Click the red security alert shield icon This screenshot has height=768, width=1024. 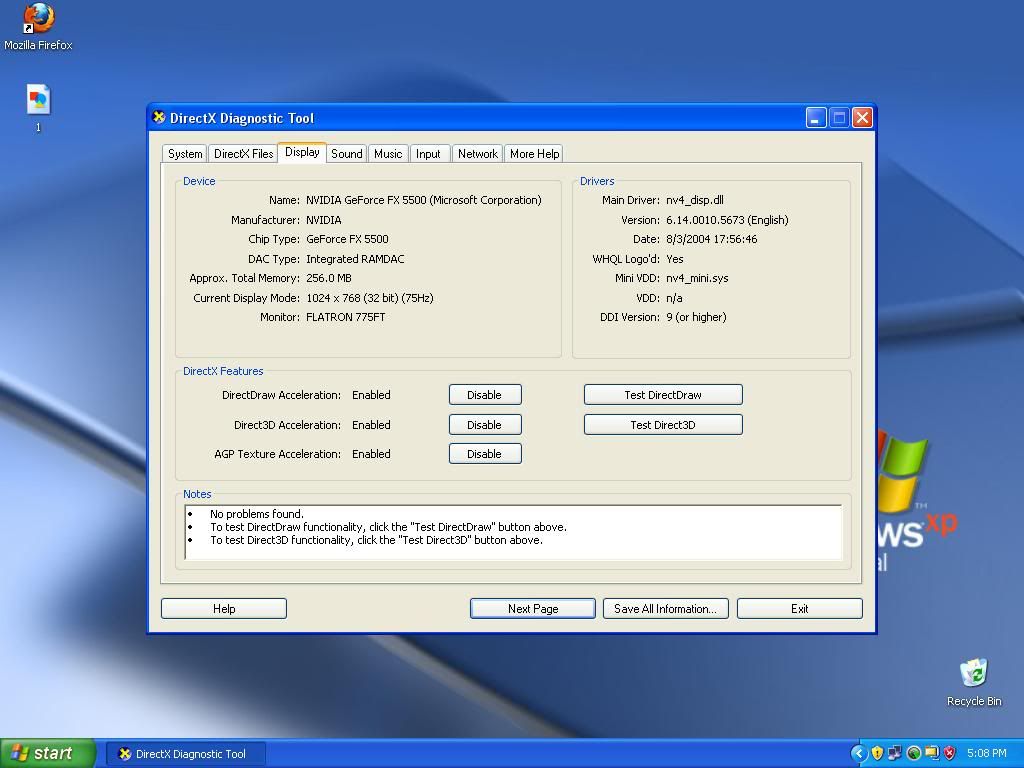tap(950, 754)
